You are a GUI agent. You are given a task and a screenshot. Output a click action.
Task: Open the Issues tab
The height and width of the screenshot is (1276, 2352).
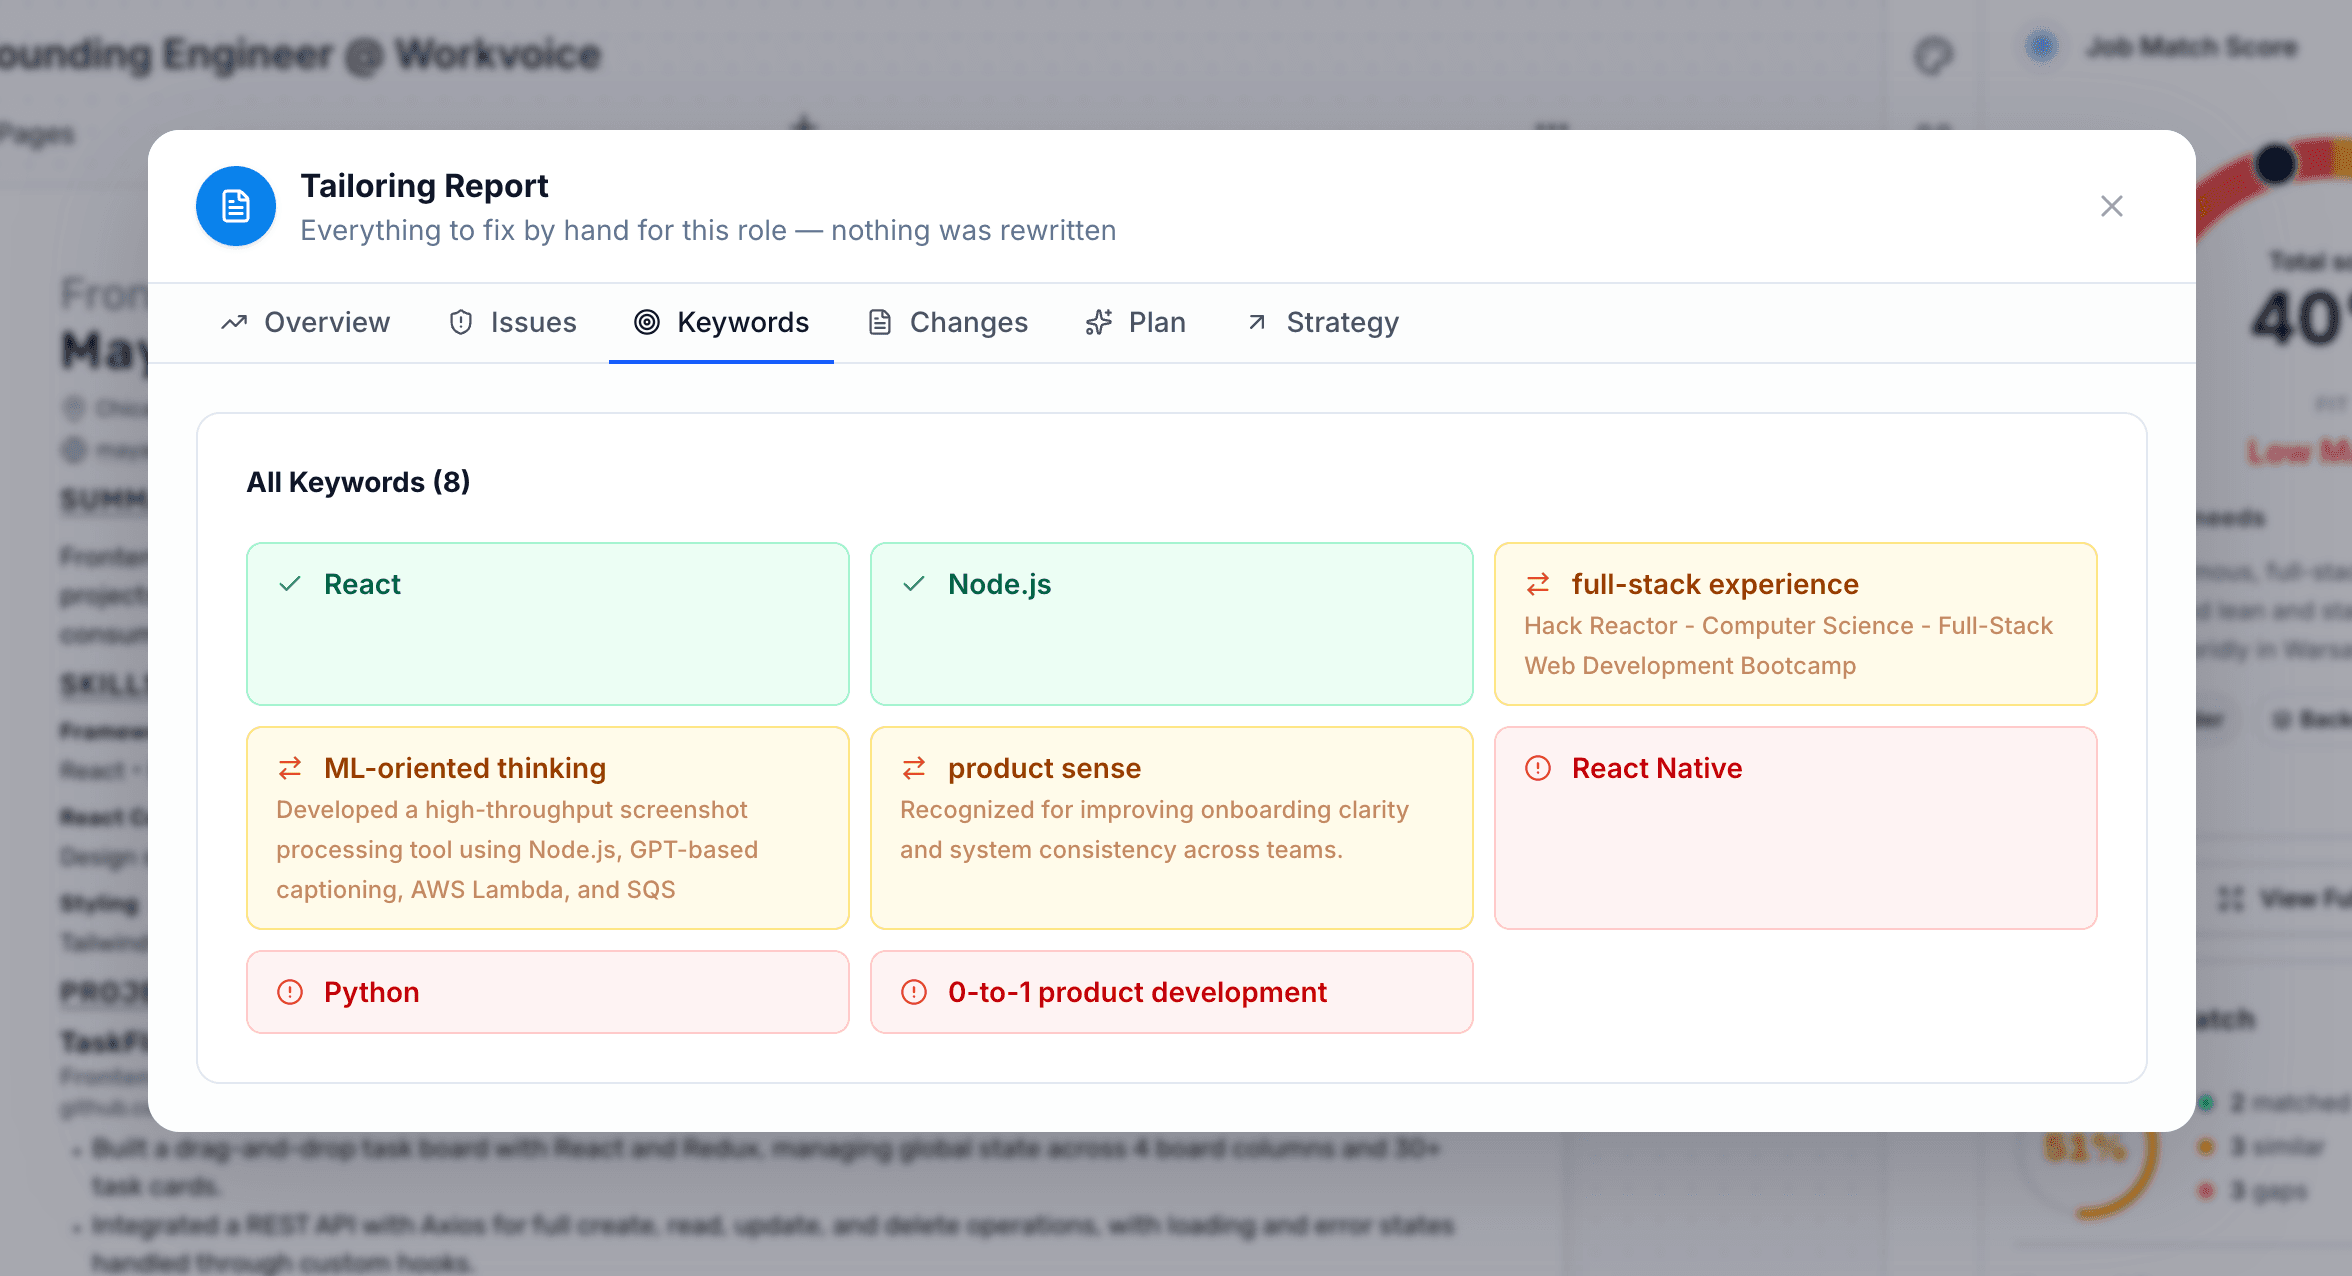513,323
